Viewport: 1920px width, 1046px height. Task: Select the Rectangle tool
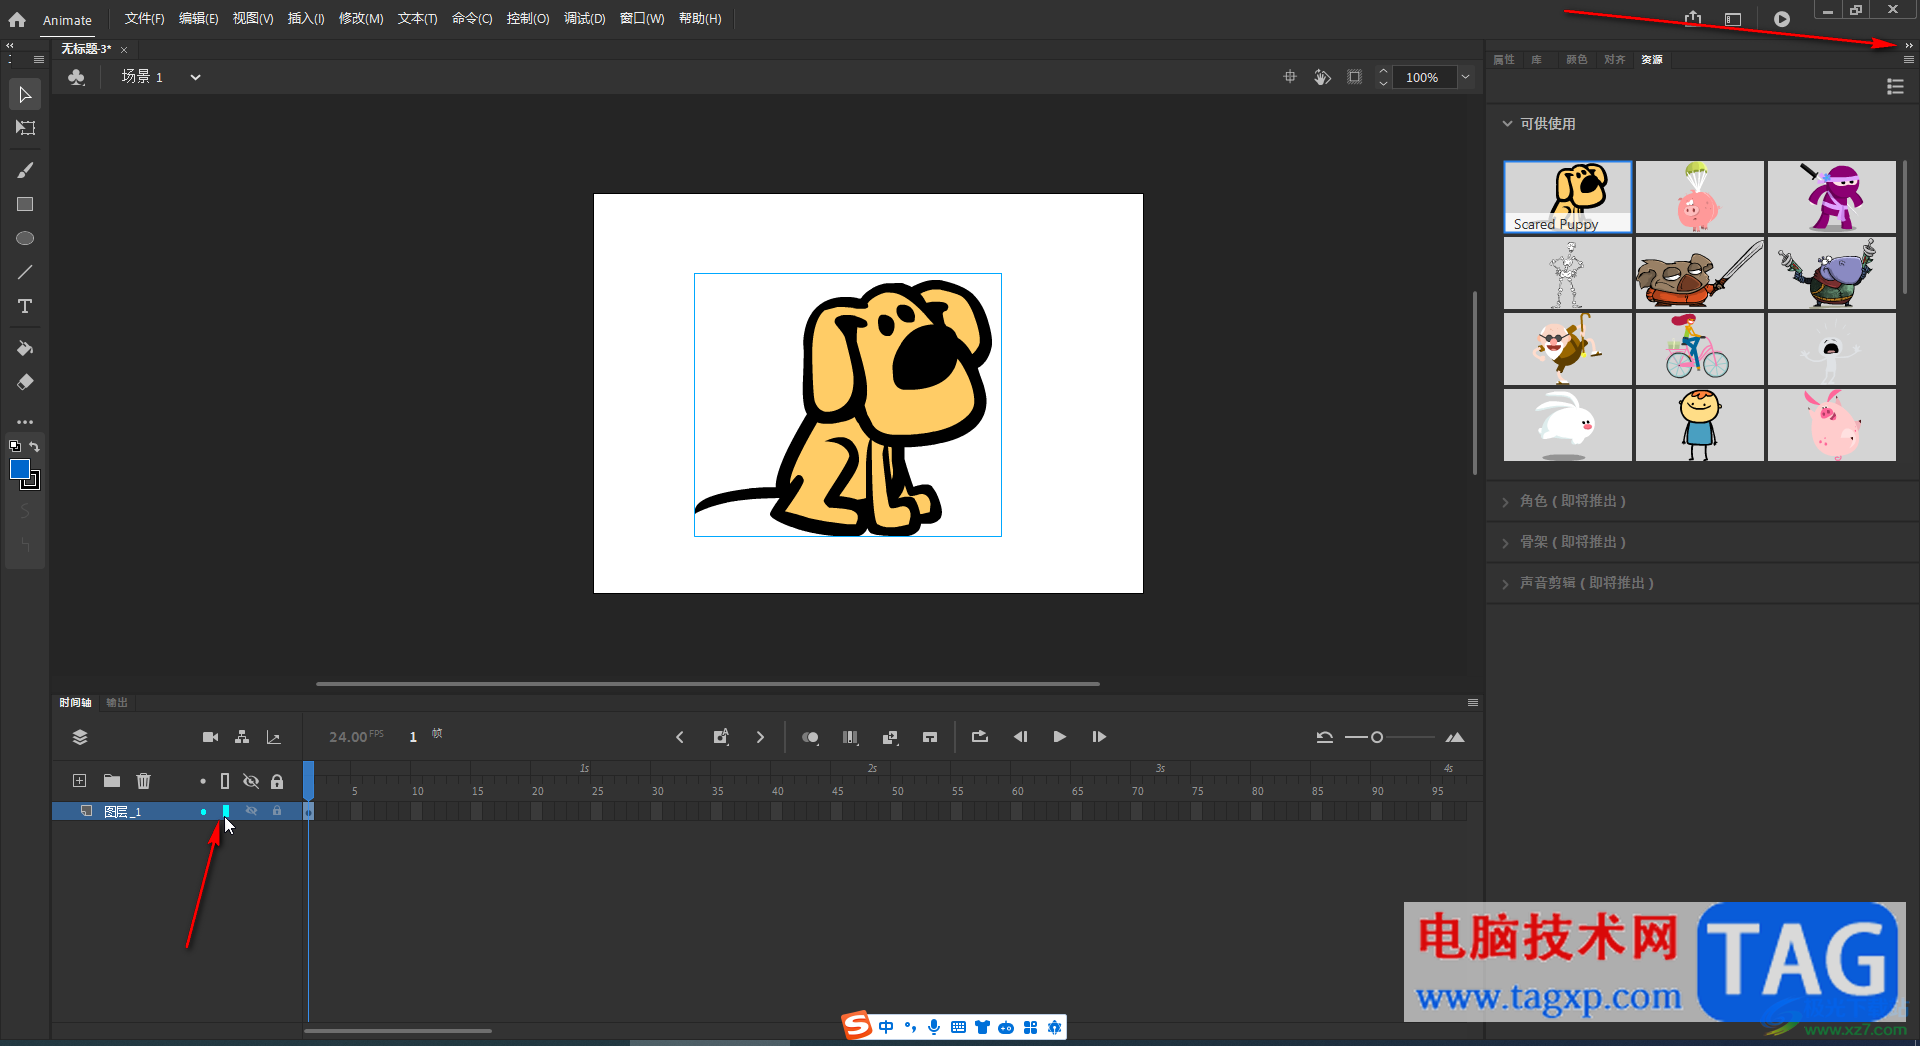[x=25, y=204]
